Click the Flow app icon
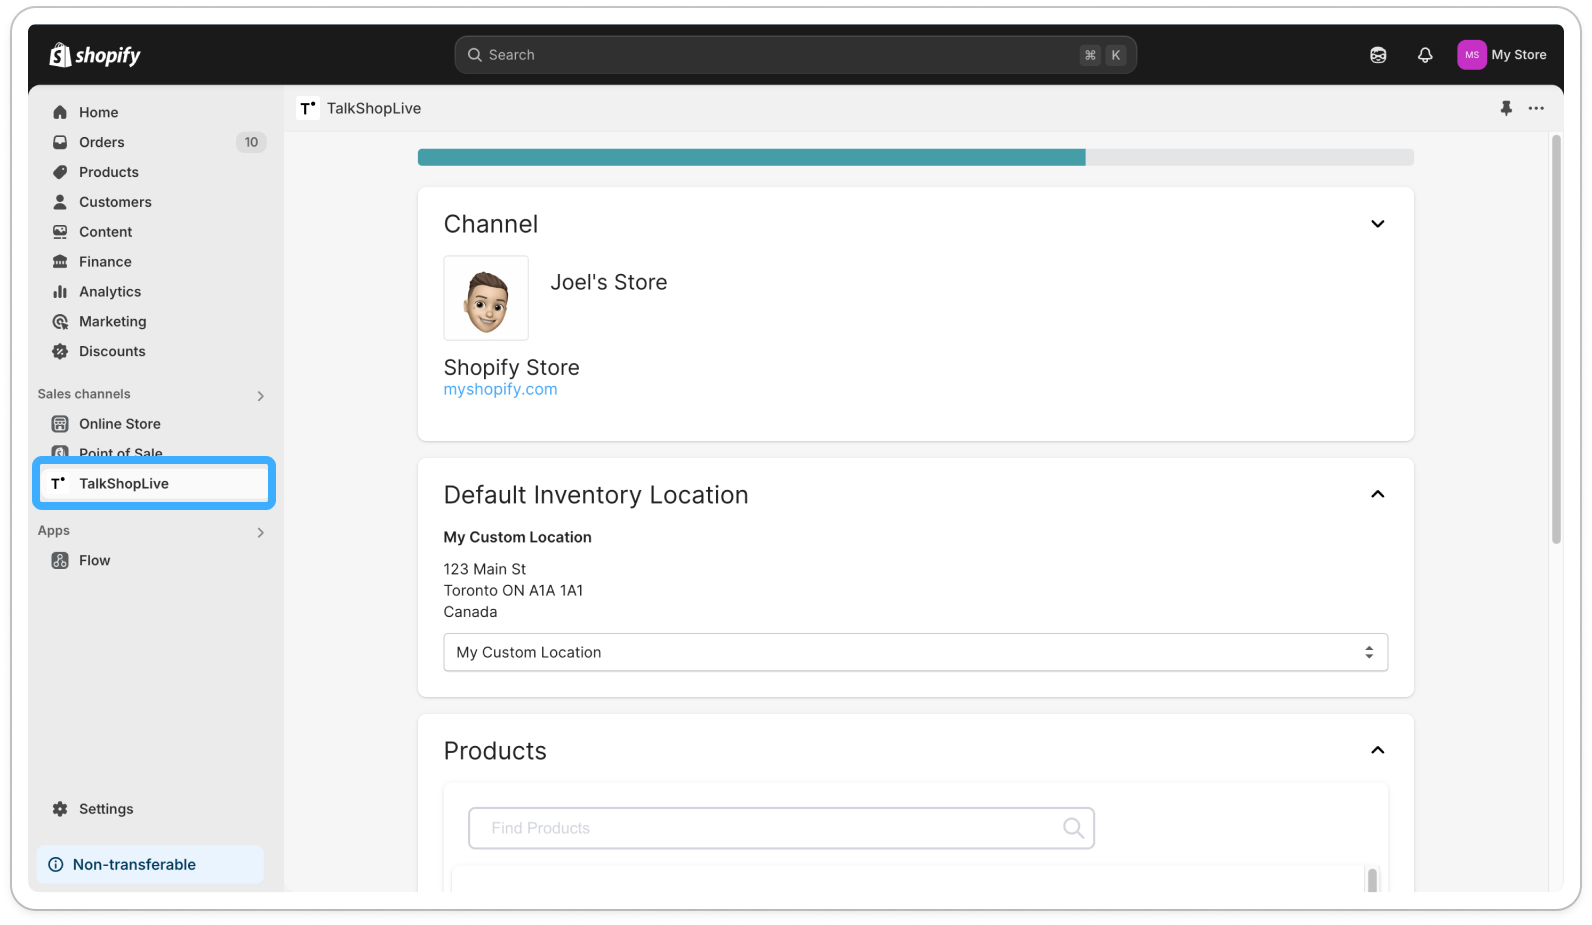Image resolution: width=1592 pixels, height=925 pixels. [60, 561]
